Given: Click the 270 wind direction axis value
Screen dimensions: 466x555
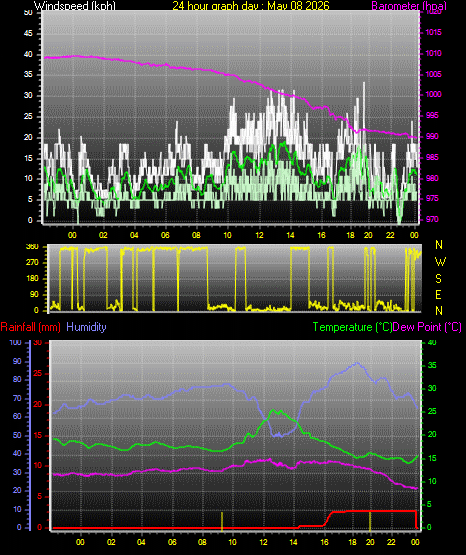Looking at the screenshot, I should [x=32, y=263].
